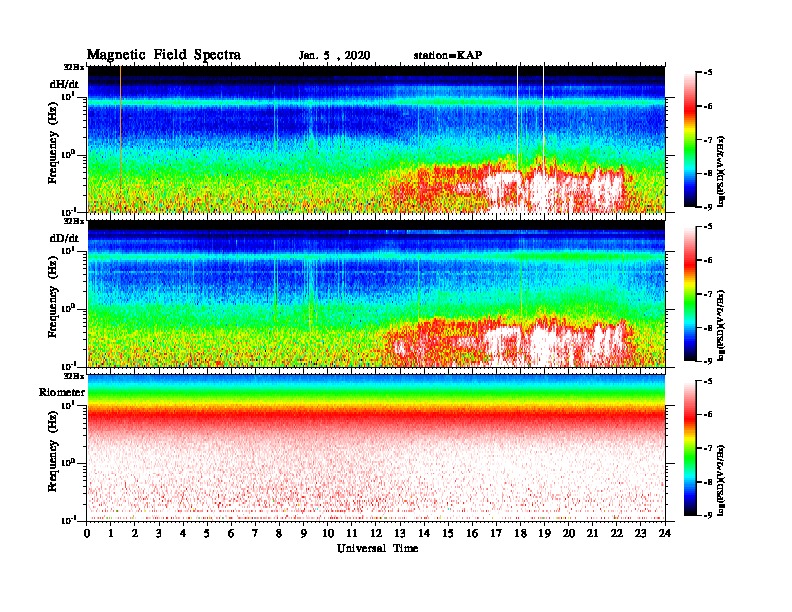The width and height of the screenshot is (792, 612).
Task: Click the dH/dt spectrogram plot area
Action: pos(376,139)
